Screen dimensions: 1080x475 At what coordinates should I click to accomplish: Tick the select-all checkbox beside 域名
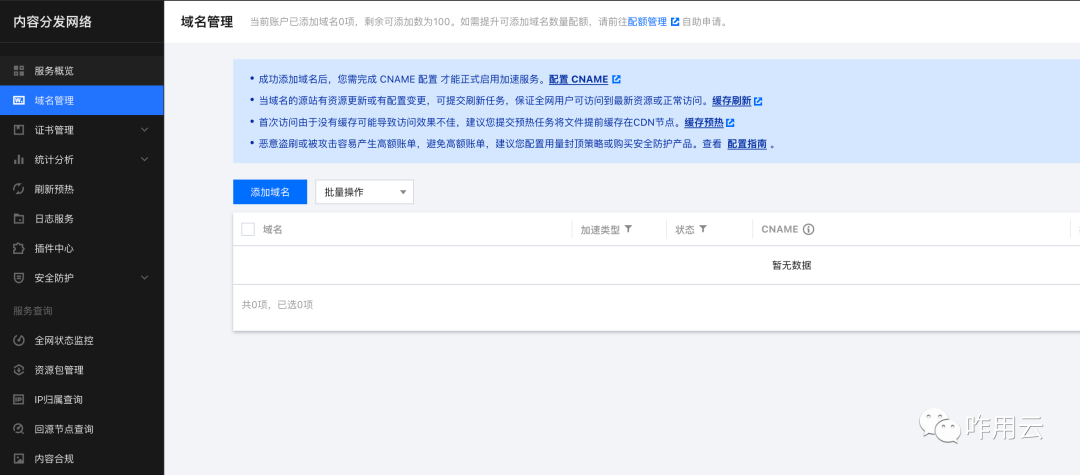(248, 229)
